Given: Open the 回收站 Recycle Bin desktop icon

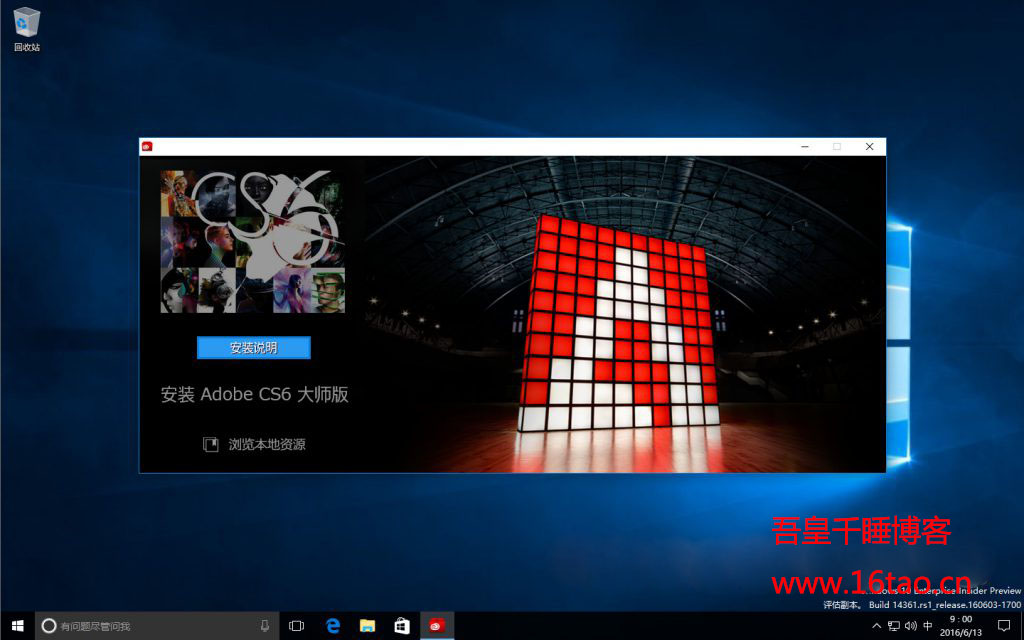Looking at the screenshot, I should click(x=27, y=29).
